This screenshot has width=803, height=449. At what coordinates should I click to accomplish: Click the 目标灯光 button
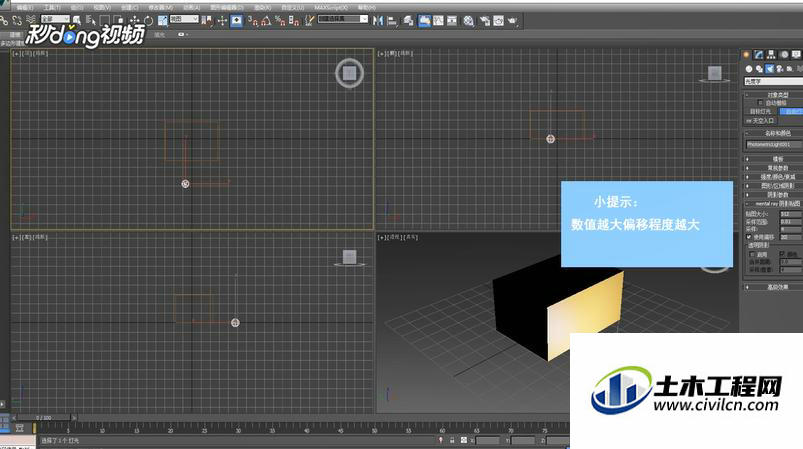760,111
